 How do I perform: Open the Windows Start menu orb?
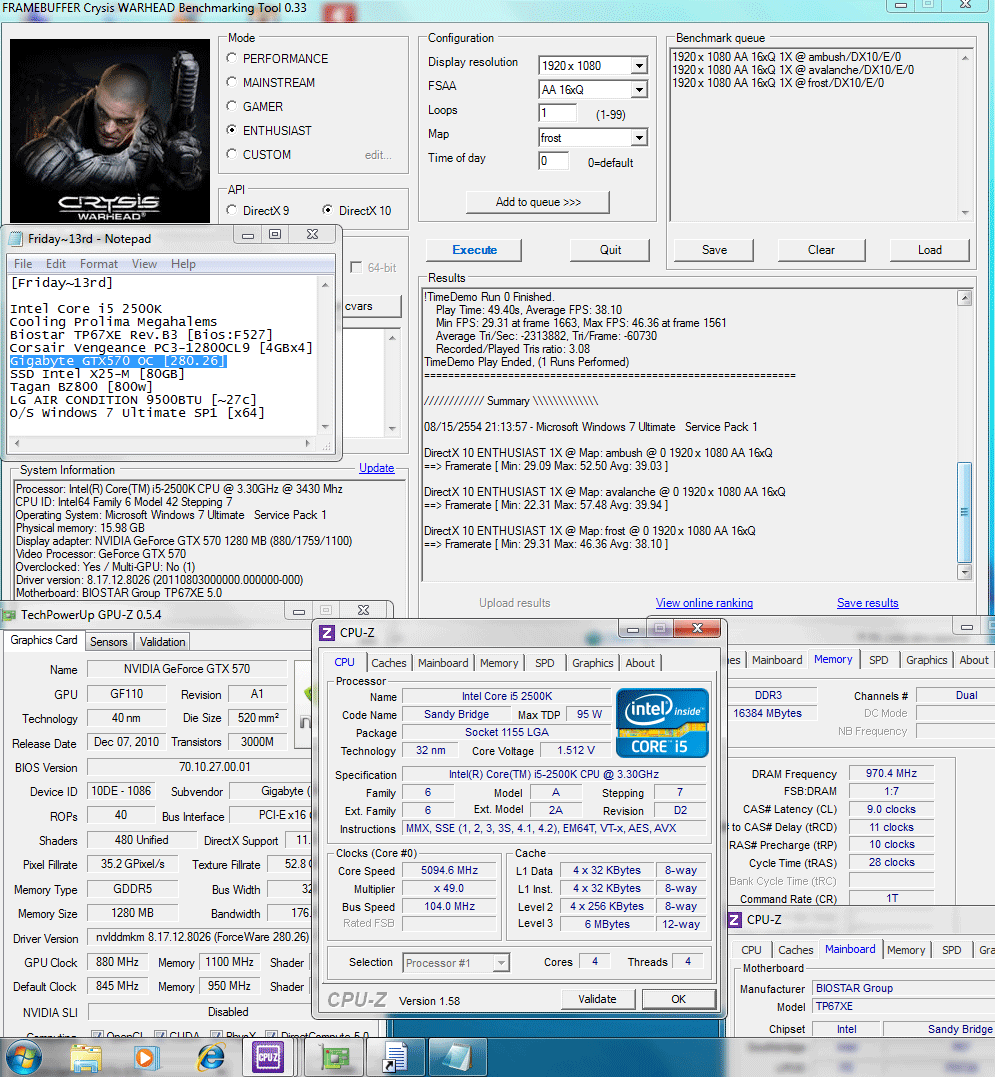[24, 1057]
